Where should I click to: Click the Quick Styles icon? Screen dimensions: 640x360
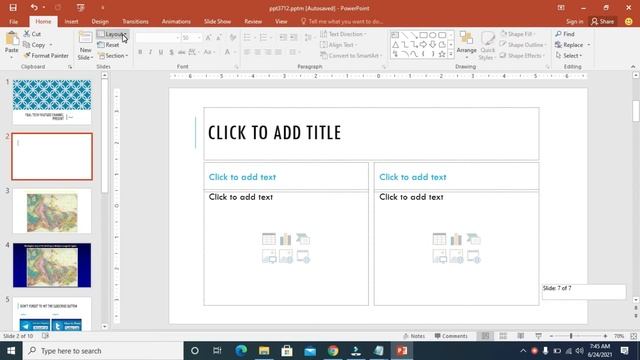point(487,45)
